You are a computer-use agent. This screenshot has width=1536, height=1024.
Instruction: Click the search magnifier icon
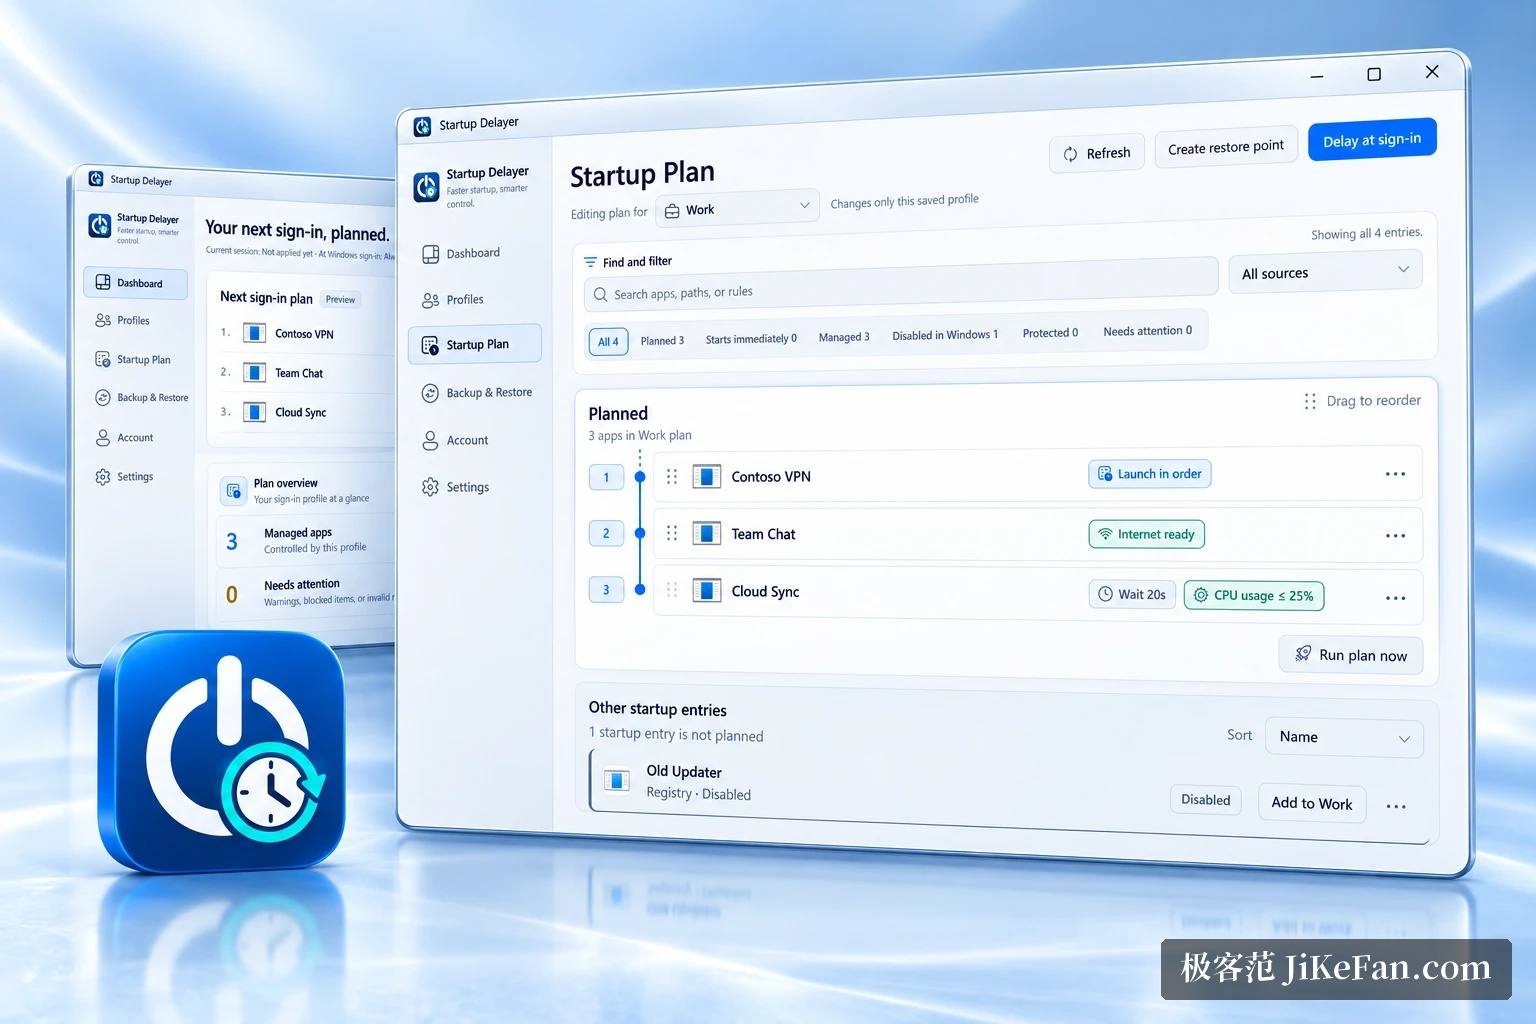point(601,295)
